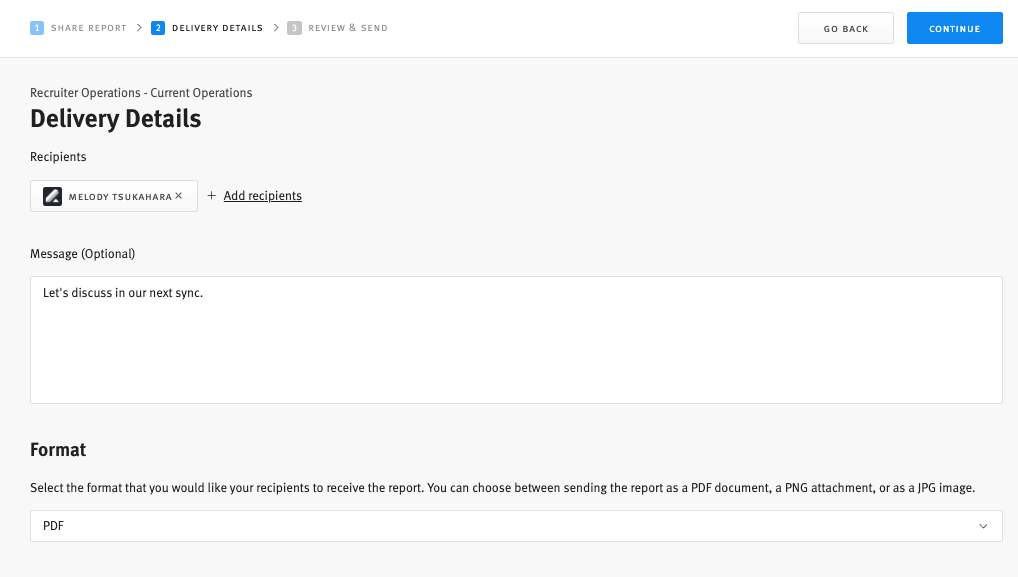Click the step 1 number badge
Image resolution: width=1018 pixels, height=577 pixels.
coord(37,28)
